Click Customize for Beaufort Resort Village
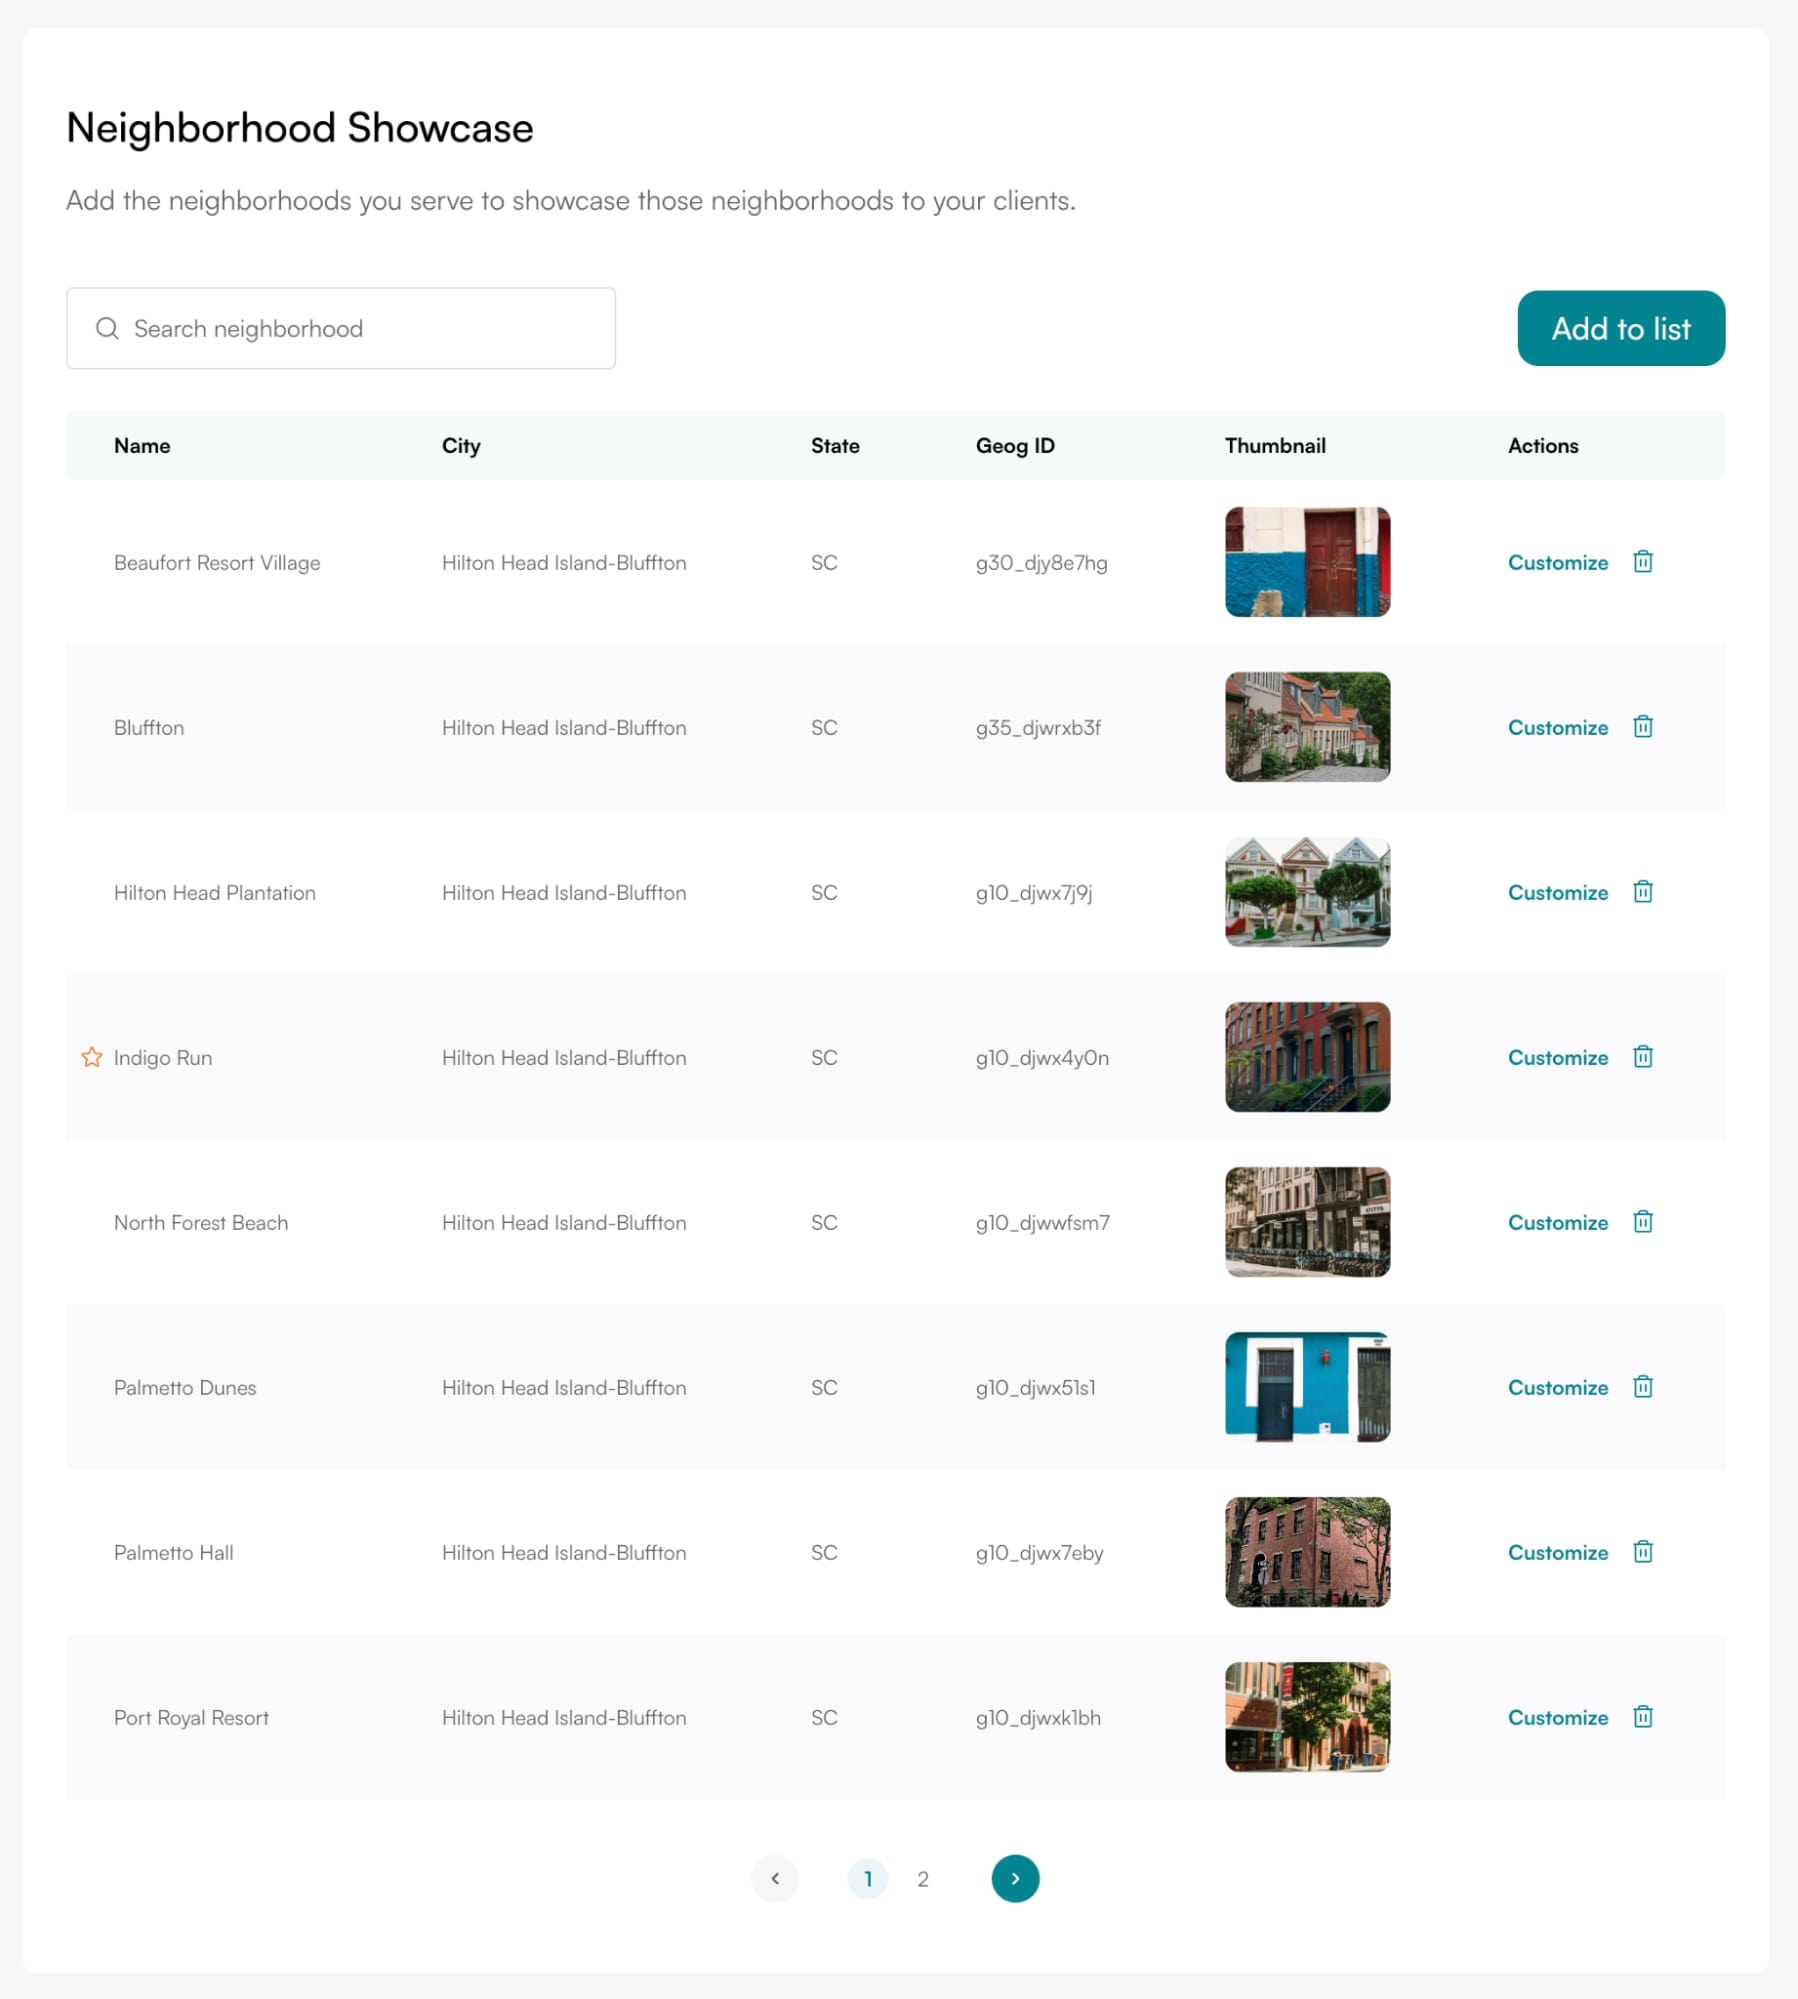The width and height of the screenshot is (1798, 1999). tap(1558, 563)
